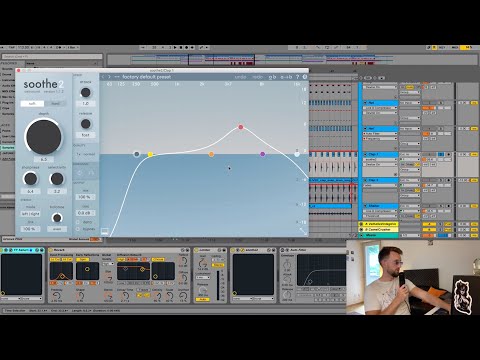The height and width of the screenshot is (360, 480).
Task: Toggle spectrum display icon bottom-left of graph
Action: (x=105, y=231)
